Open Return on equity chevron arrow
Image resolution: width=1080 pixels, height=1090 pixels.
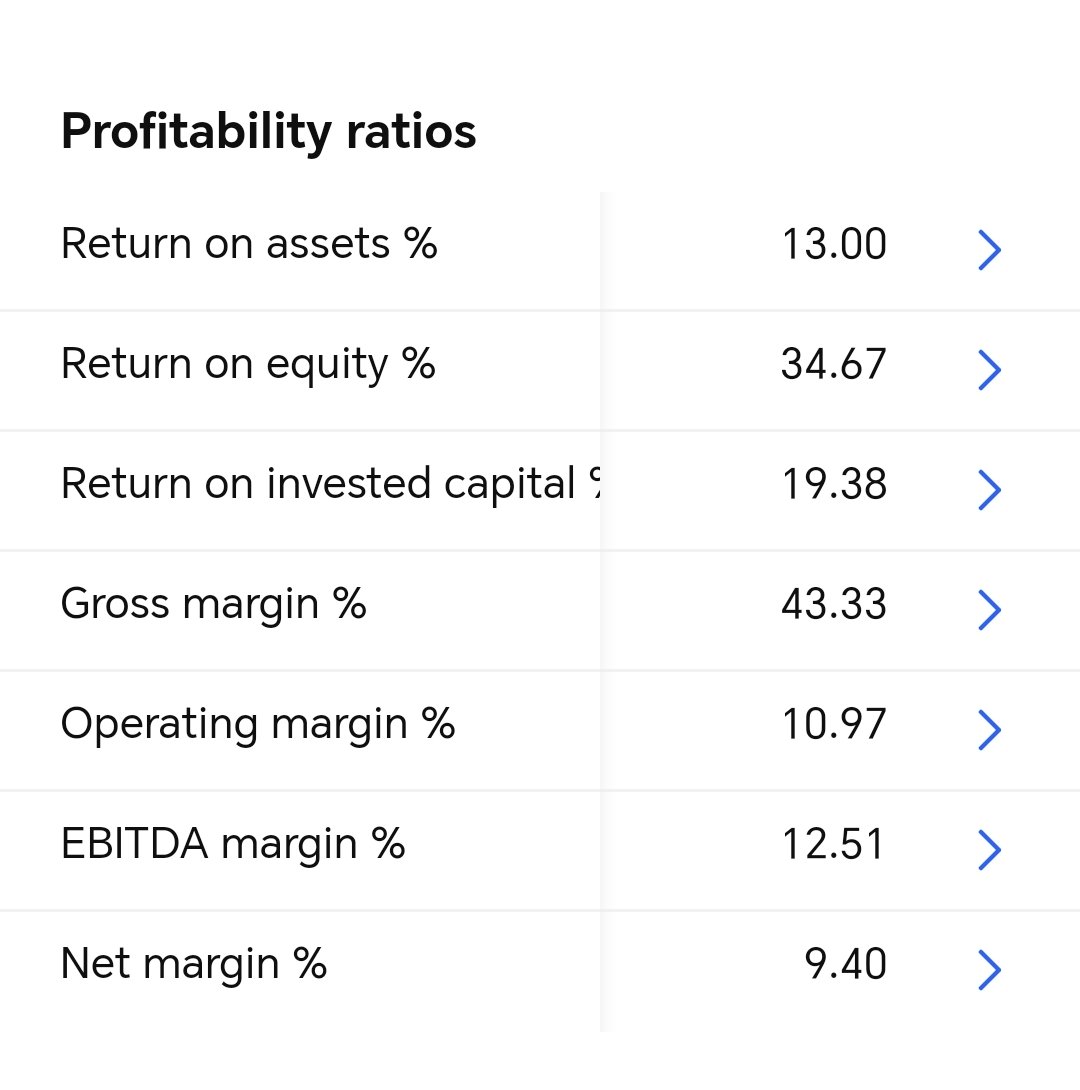990,370
